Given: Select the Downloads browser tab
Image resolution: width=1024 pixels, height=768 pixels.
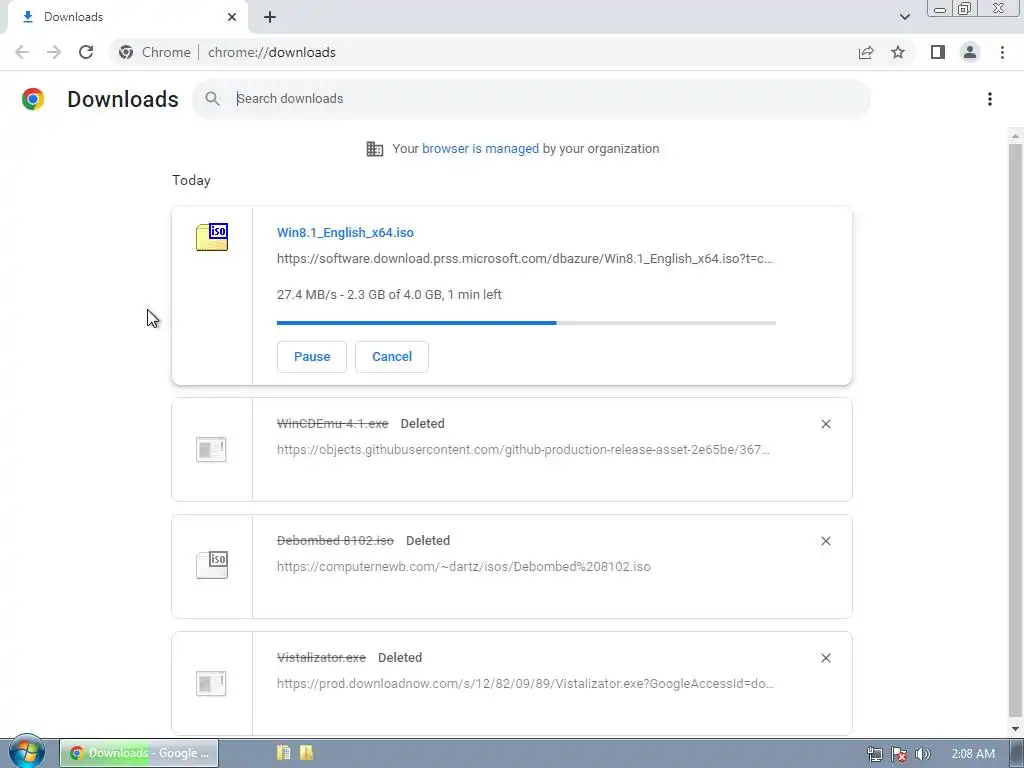Looking at the screenshot, I should 127,17.
